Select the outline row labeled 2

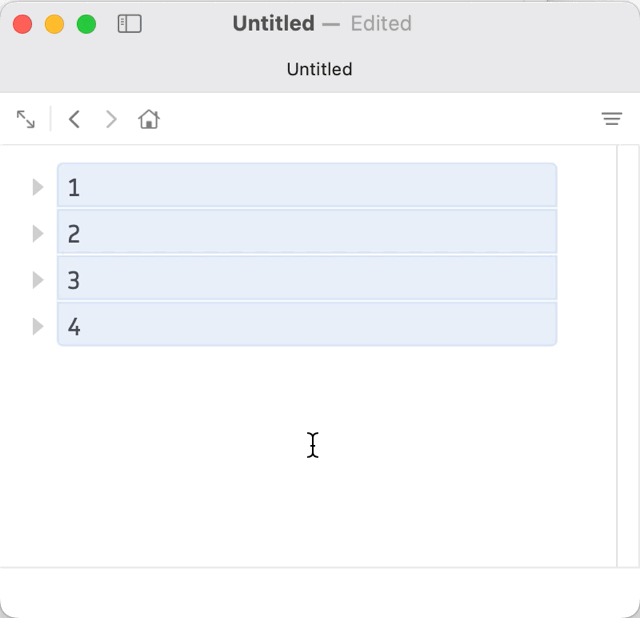click(306, 233)
